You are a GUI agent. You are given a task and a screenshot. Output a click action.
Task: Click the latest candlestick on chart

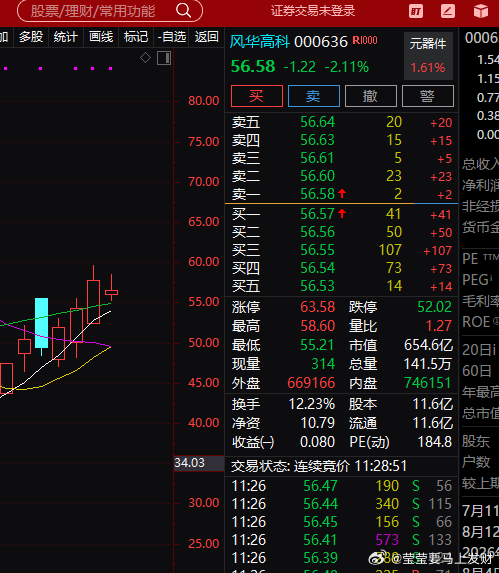pyautogui.click(x=111, y=292)
